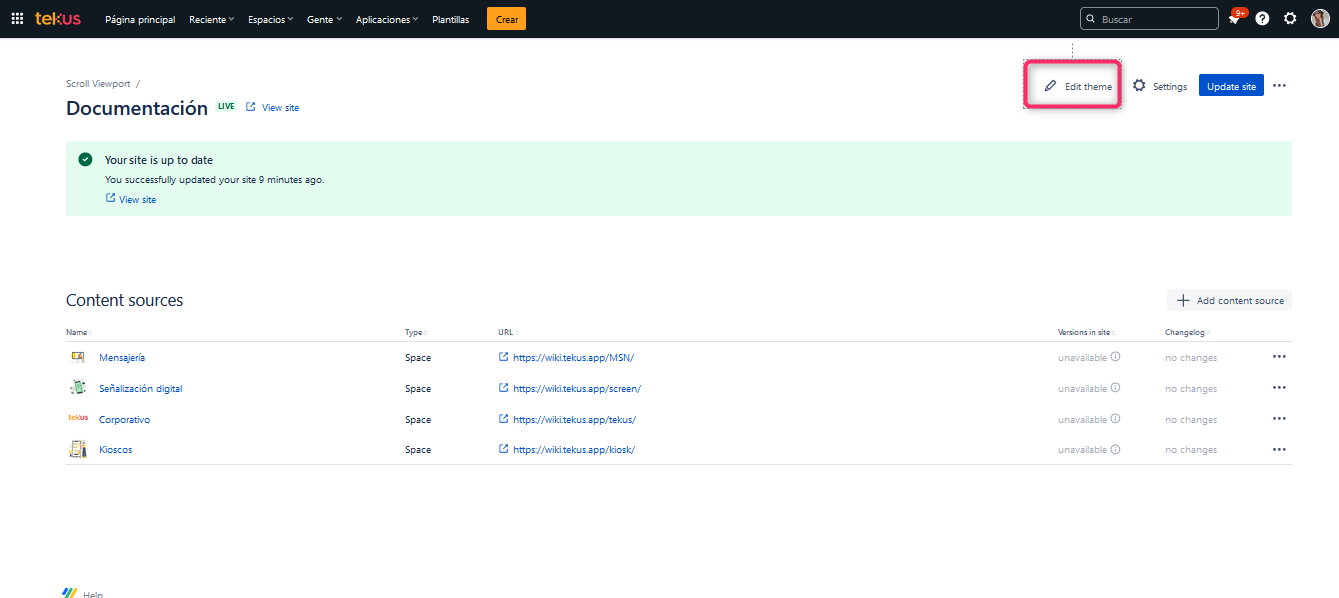Screen dimensions: 1339x598
Task: Sort content sources by Name column
Action: (77, 332)
